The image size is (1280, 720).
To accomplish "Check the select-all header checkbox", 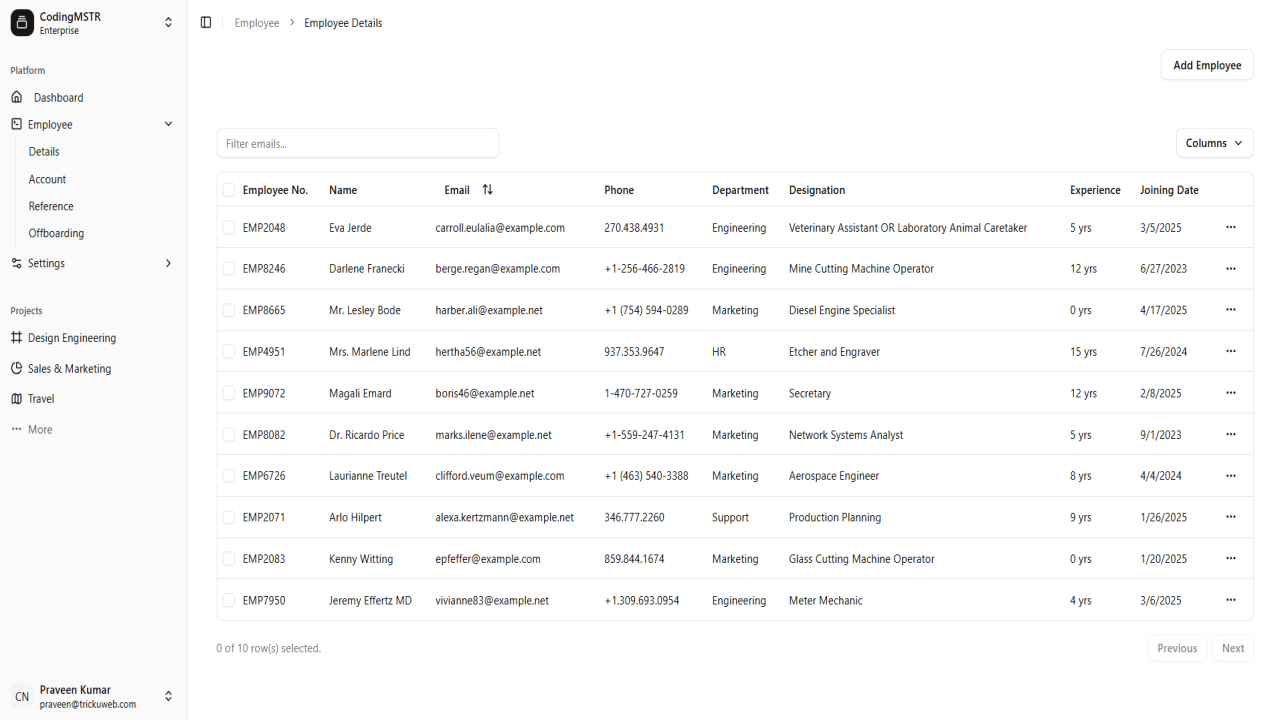I will click(x=229, y=189).
